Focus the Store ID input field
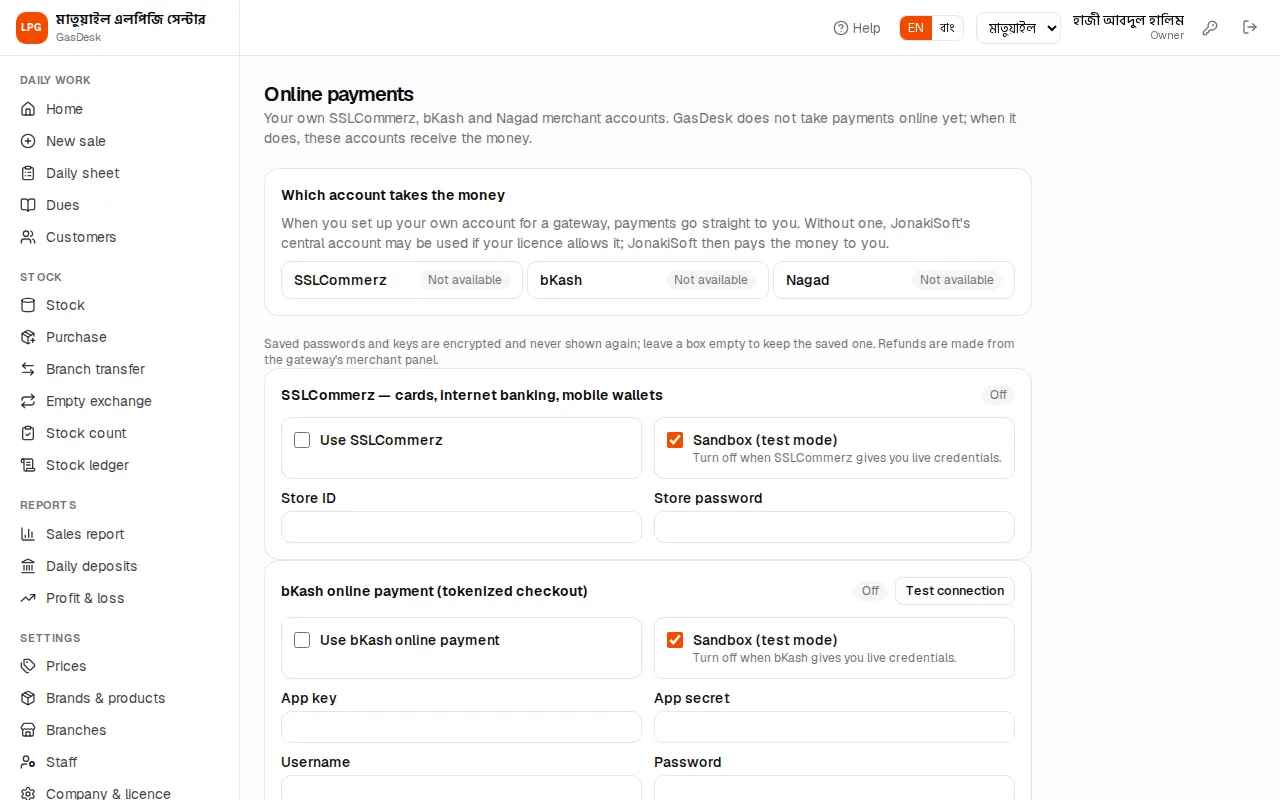This screenshot has height=800, width=1280. pyautogui.click(x=461, y=527)
